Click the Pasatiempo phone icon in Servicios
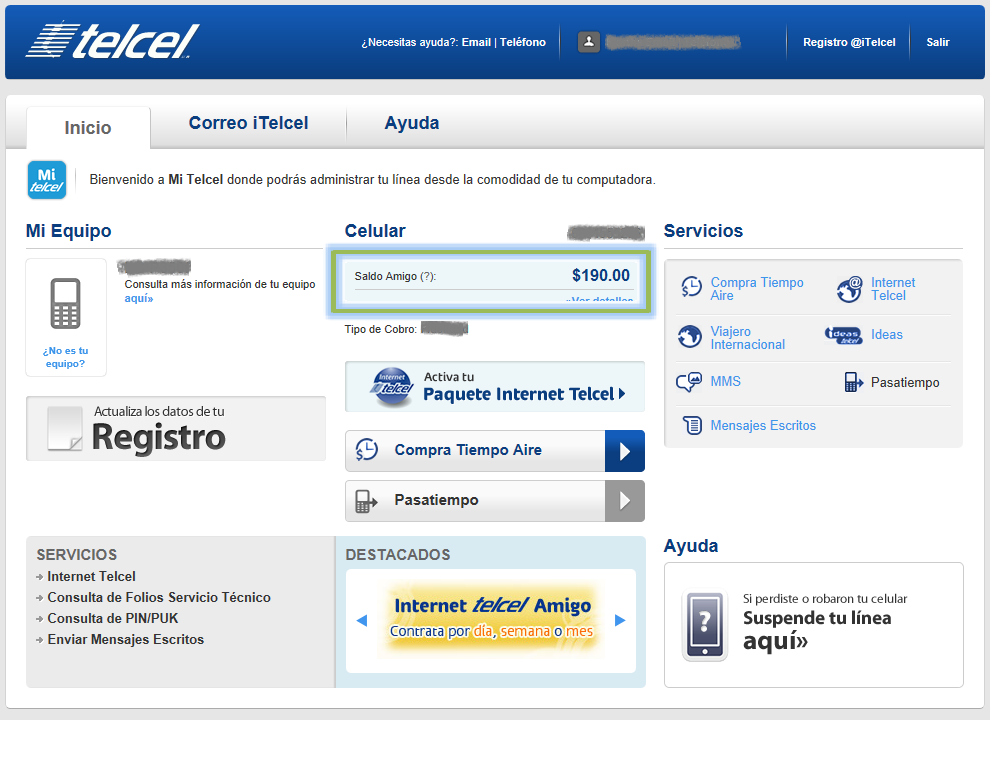Viewport: 990px width, 761px height. (853, 382)
